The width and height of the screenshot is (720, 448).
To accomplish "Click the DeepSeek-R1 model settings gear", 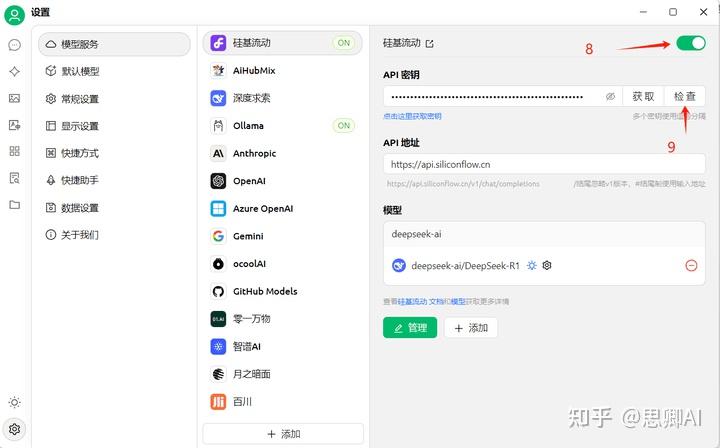I will pyautogui.click(x=547, y=265).
